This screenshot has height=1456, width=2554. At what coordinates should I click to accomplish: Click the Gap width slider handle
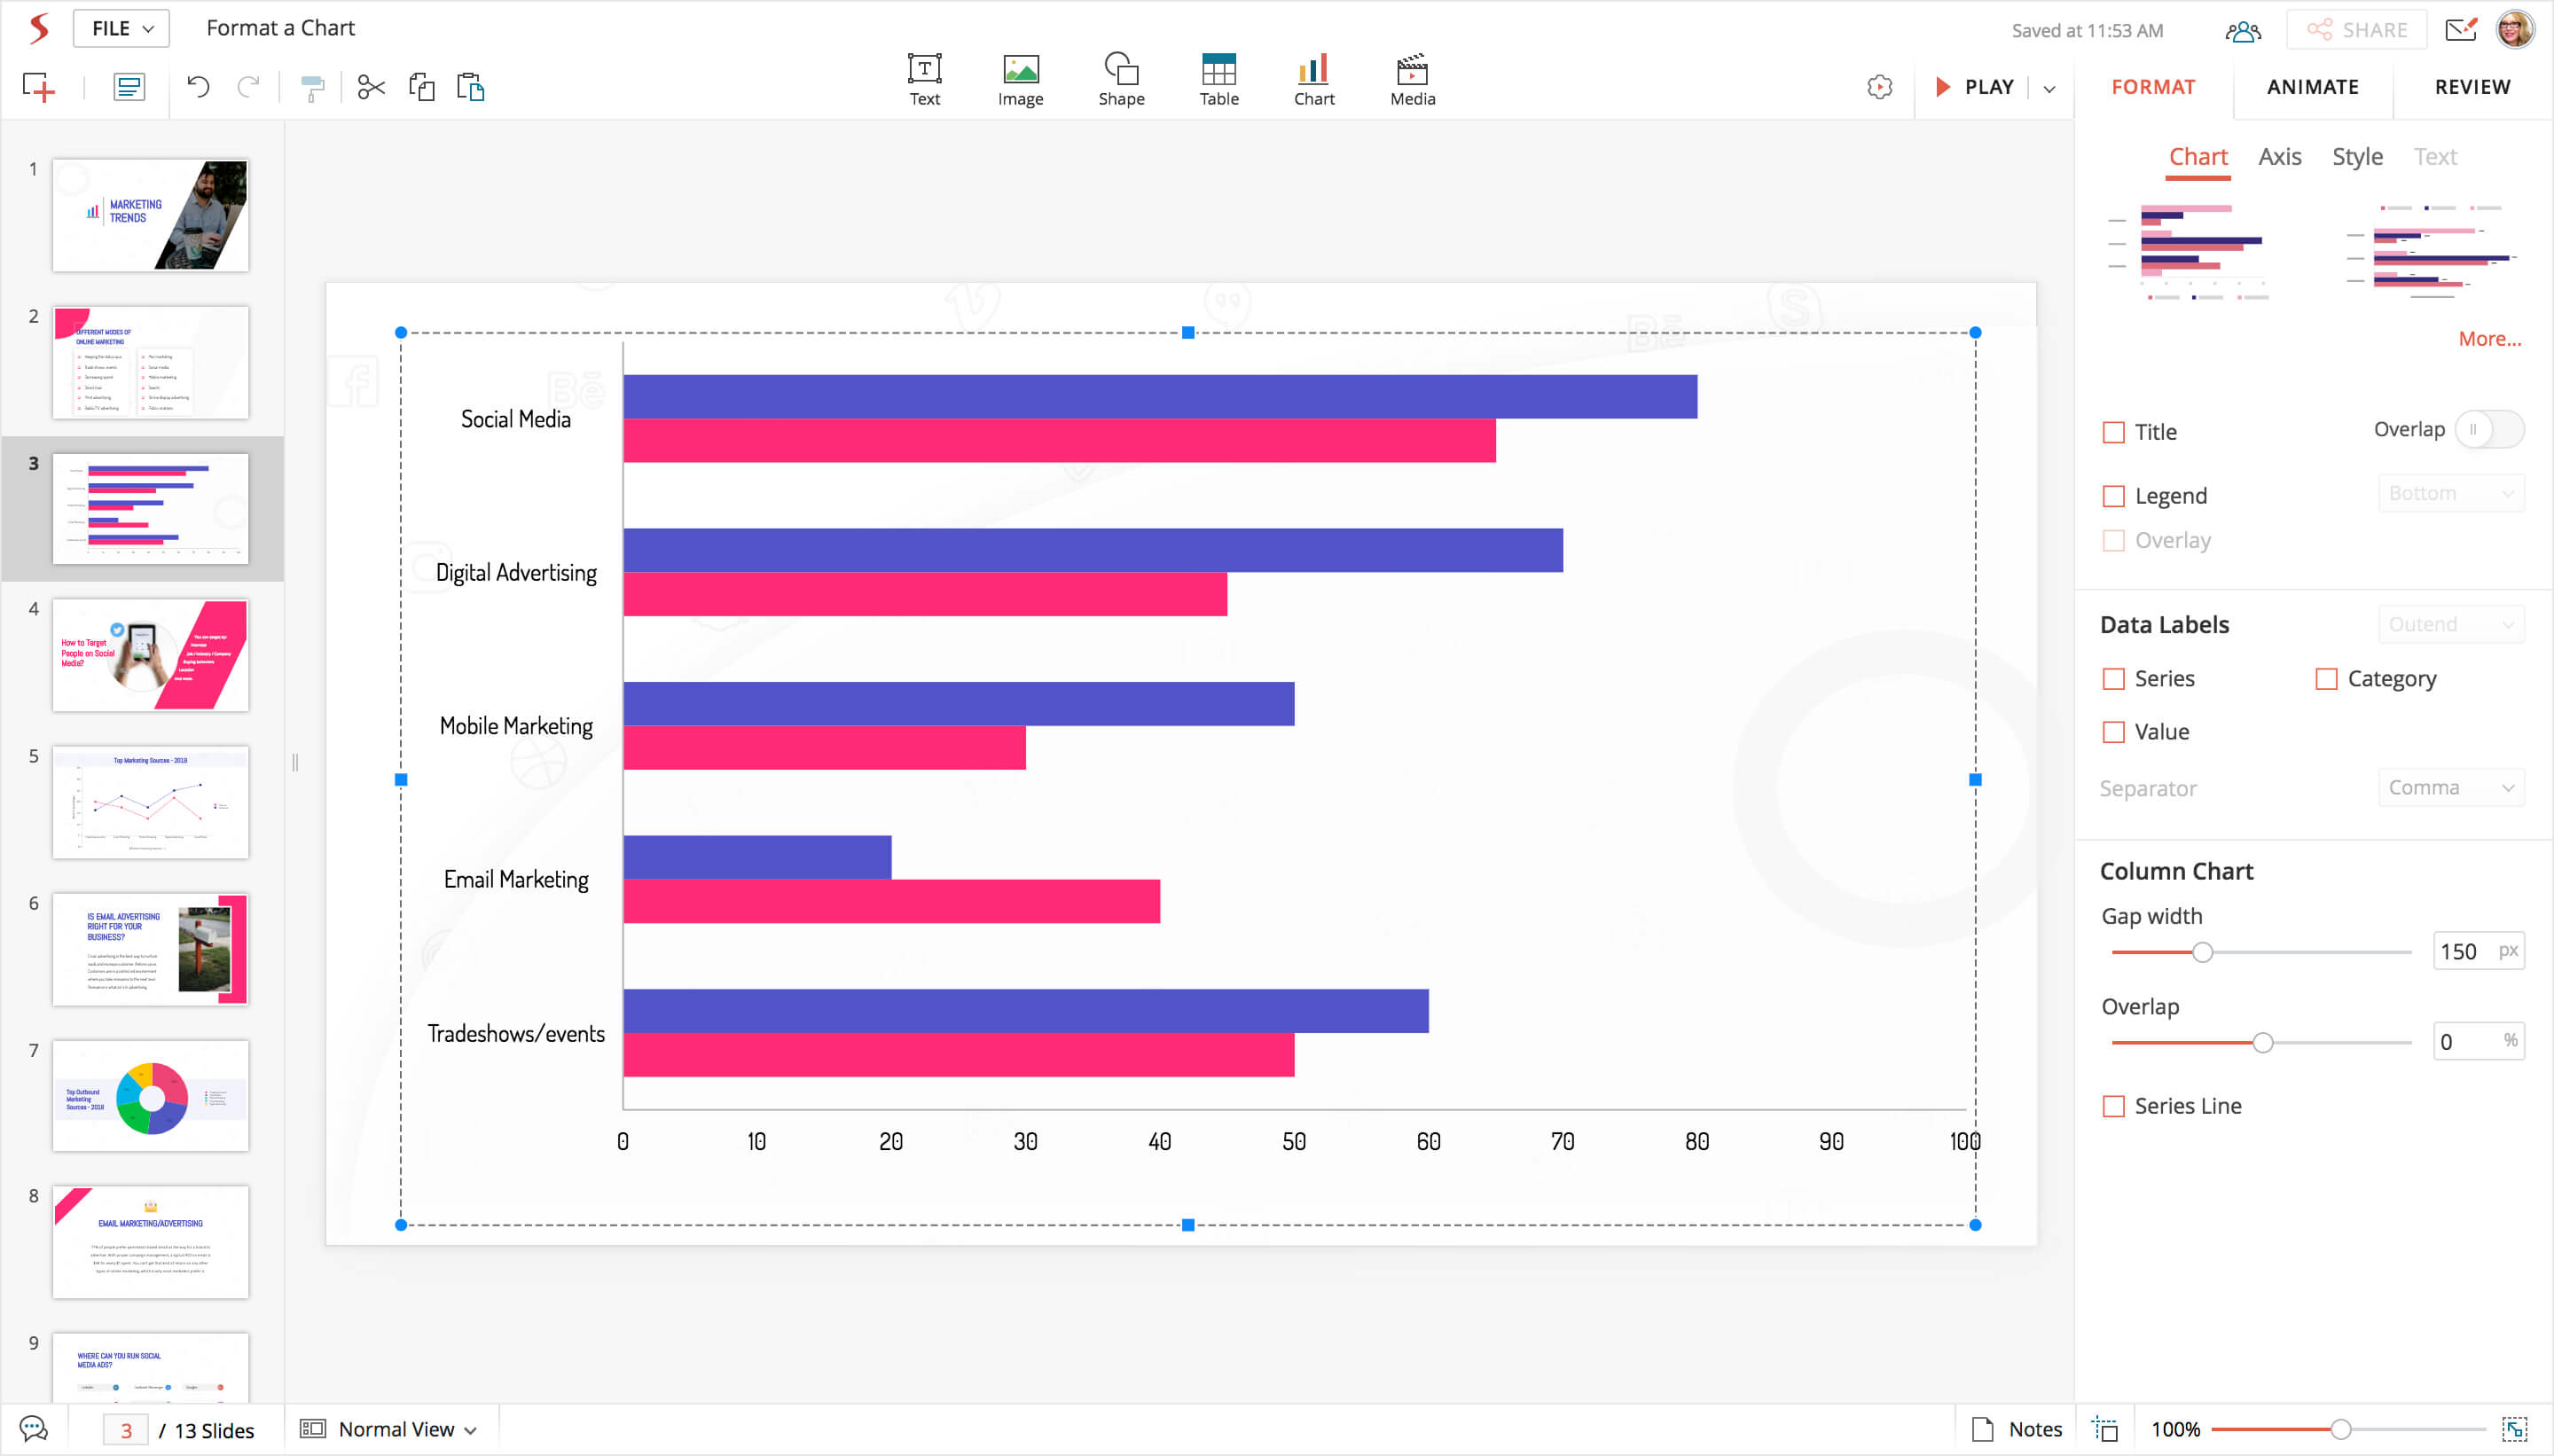[2202, 952]
